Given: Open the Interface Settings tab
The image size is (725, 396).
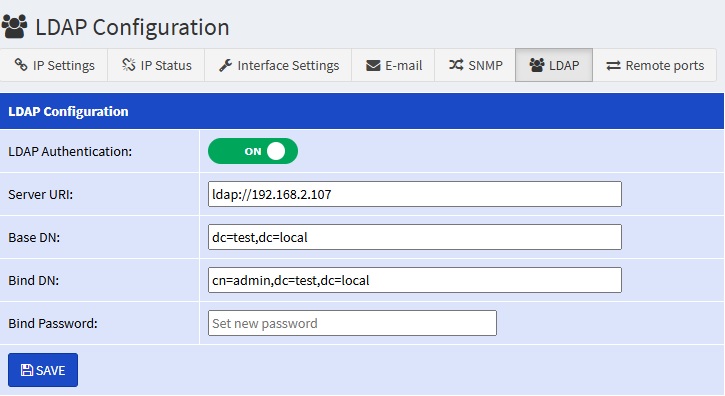Looking at the screenshot, I should click(278, 65).
